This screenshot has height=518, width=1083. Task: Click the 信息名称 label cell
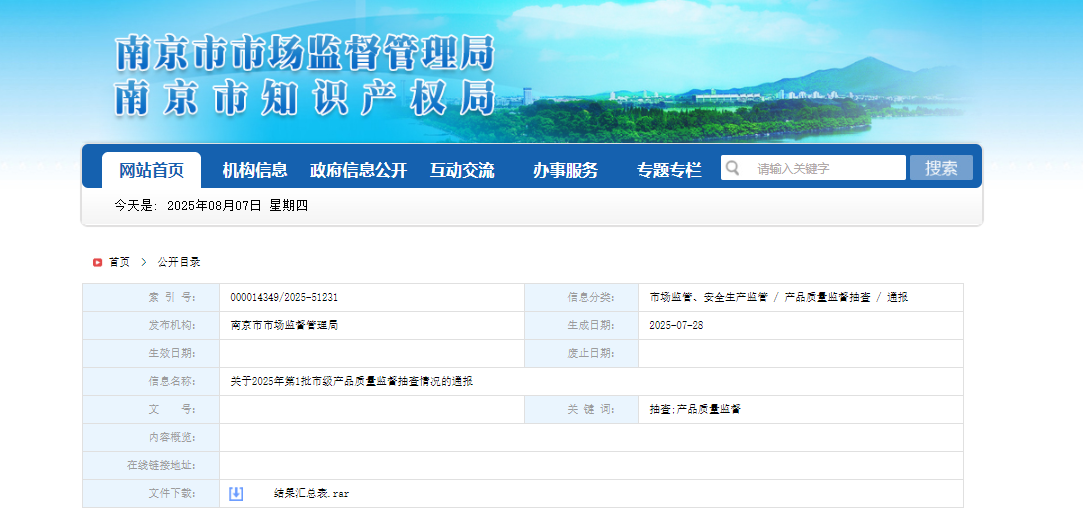tap(151, 381)
